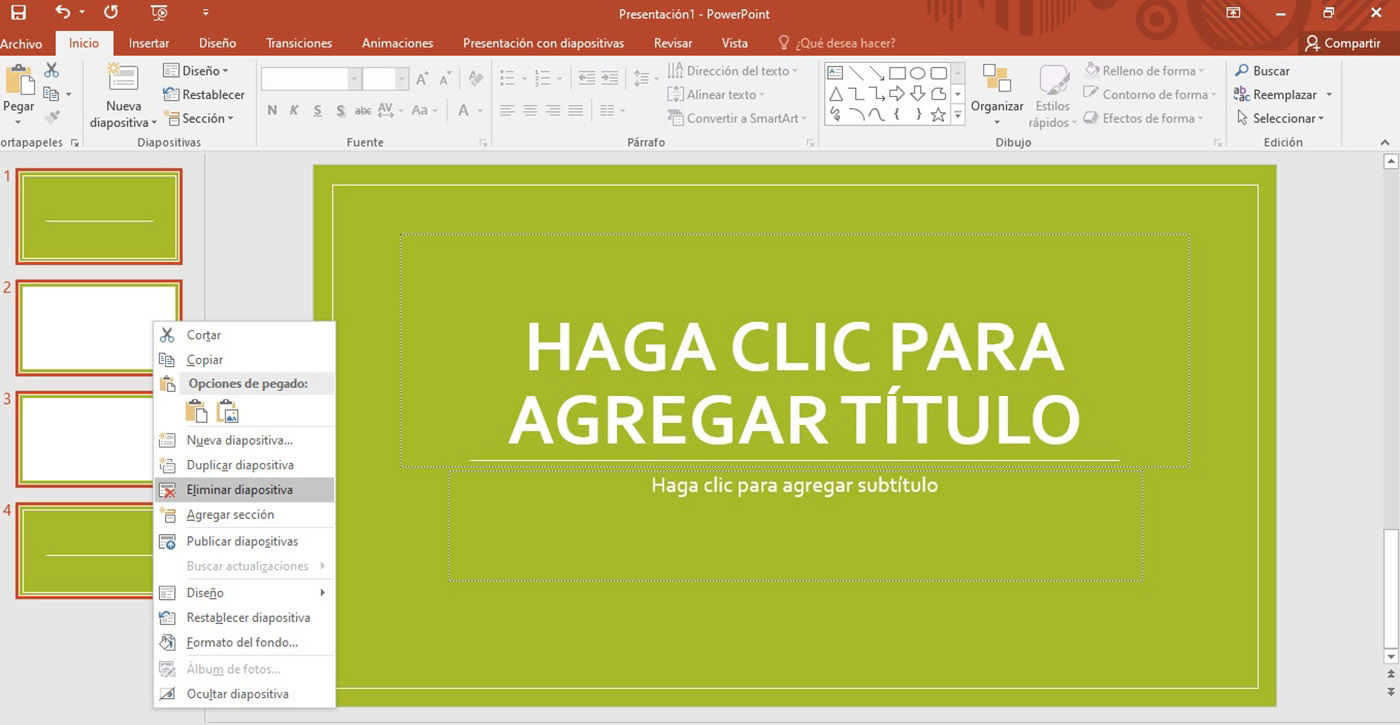The height and width of the screenshot is (725, 1400).
Task: Toggle italic K formatting
Action: pyautogui.click(x=294, y=111)
